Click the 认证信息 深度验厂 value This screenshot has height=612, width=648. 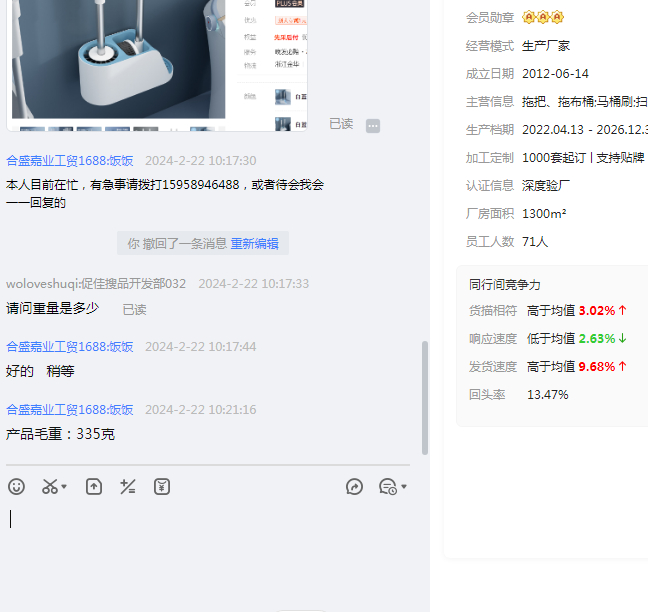(546, 186)
